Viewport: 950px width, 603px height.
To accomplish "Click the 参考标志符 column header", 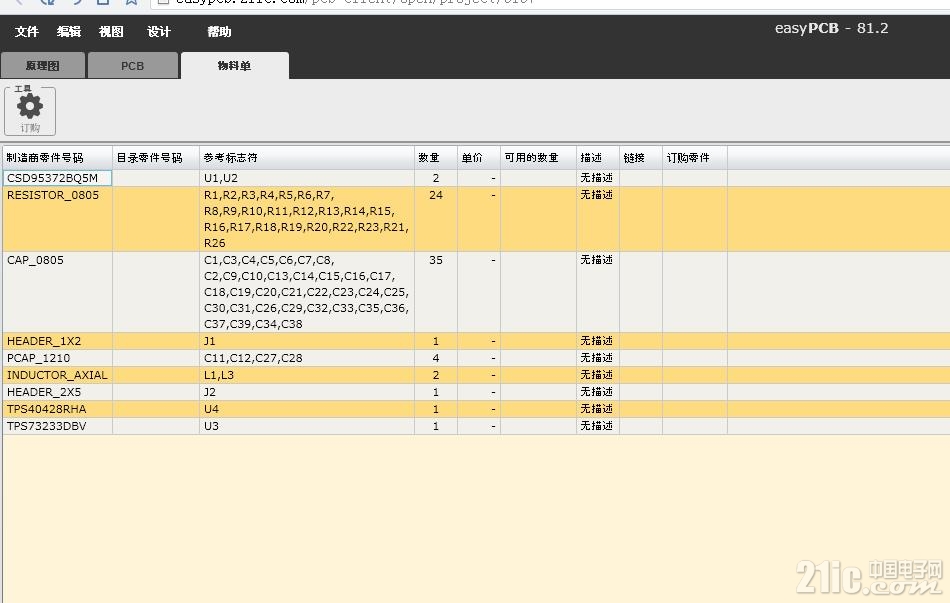I will 307,158.
